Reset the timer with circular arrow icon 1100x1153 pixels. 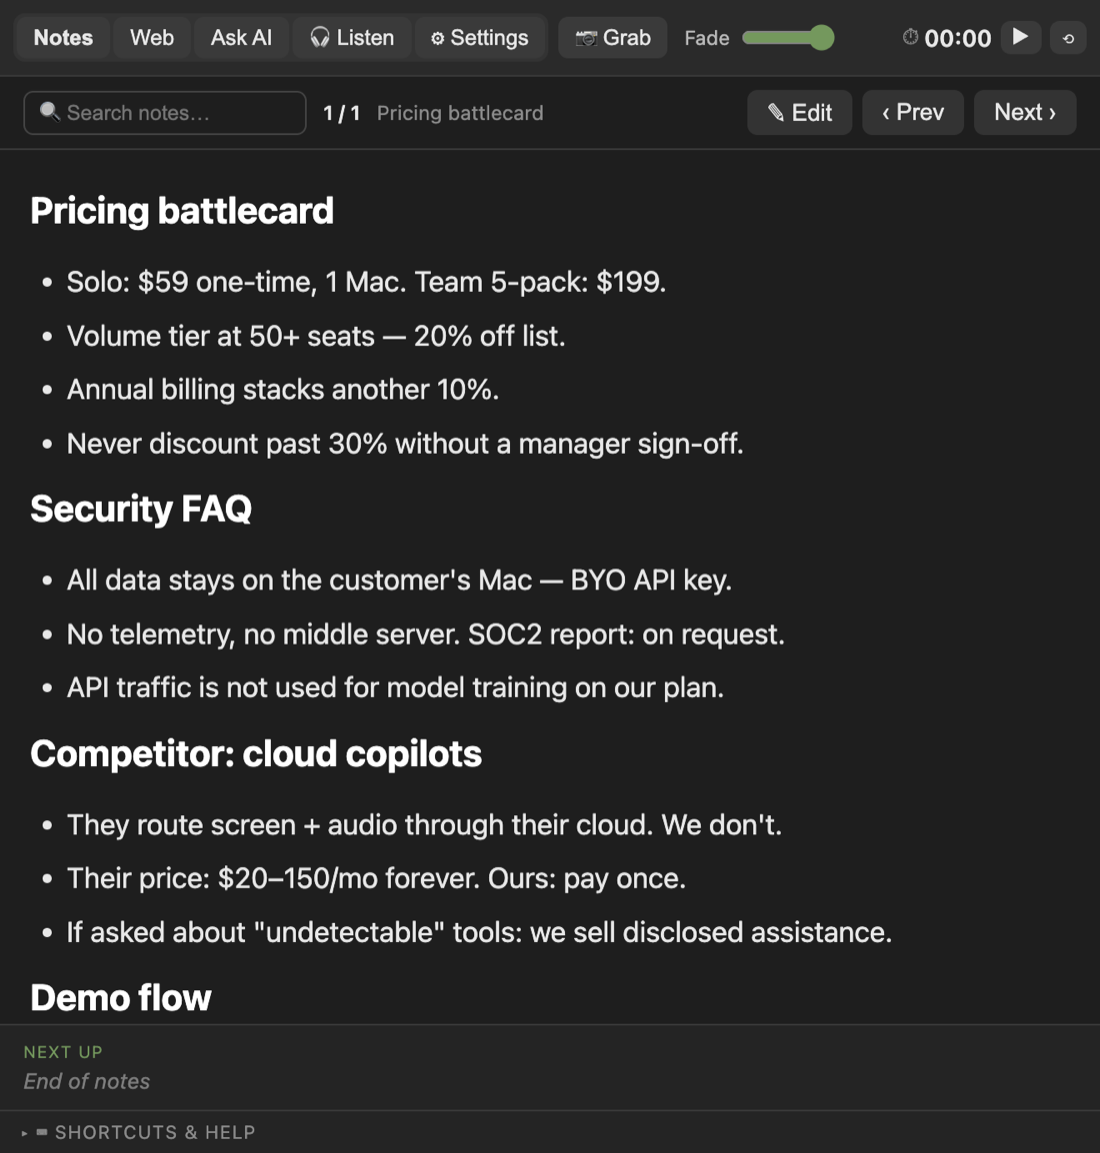pyautogui.click(x=1068, y=38)
